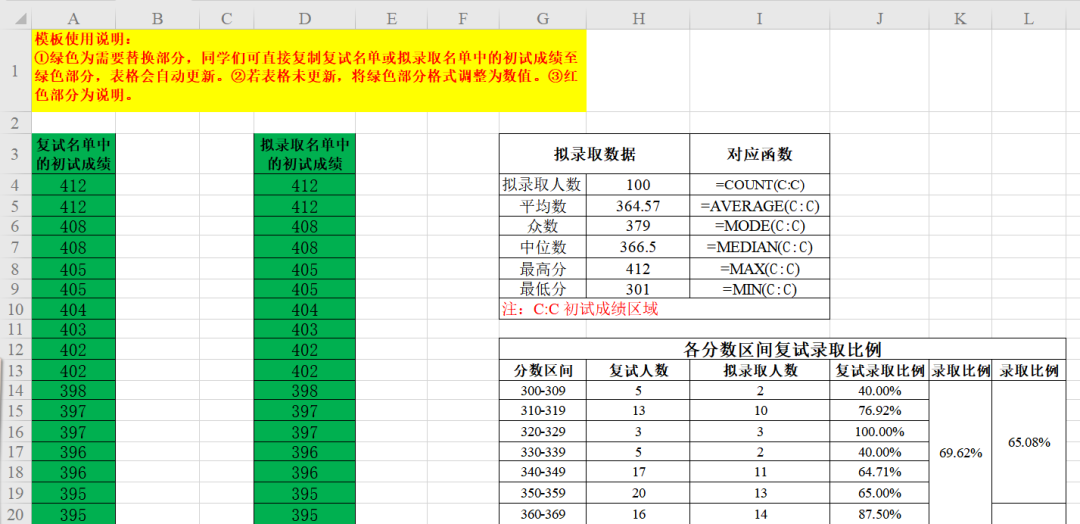Click the =AVERAGE(C:C) formula cell
Image resolution: width=1080 pixels, height=524 pixels.
pyautogui.click(x=760, y=206)
